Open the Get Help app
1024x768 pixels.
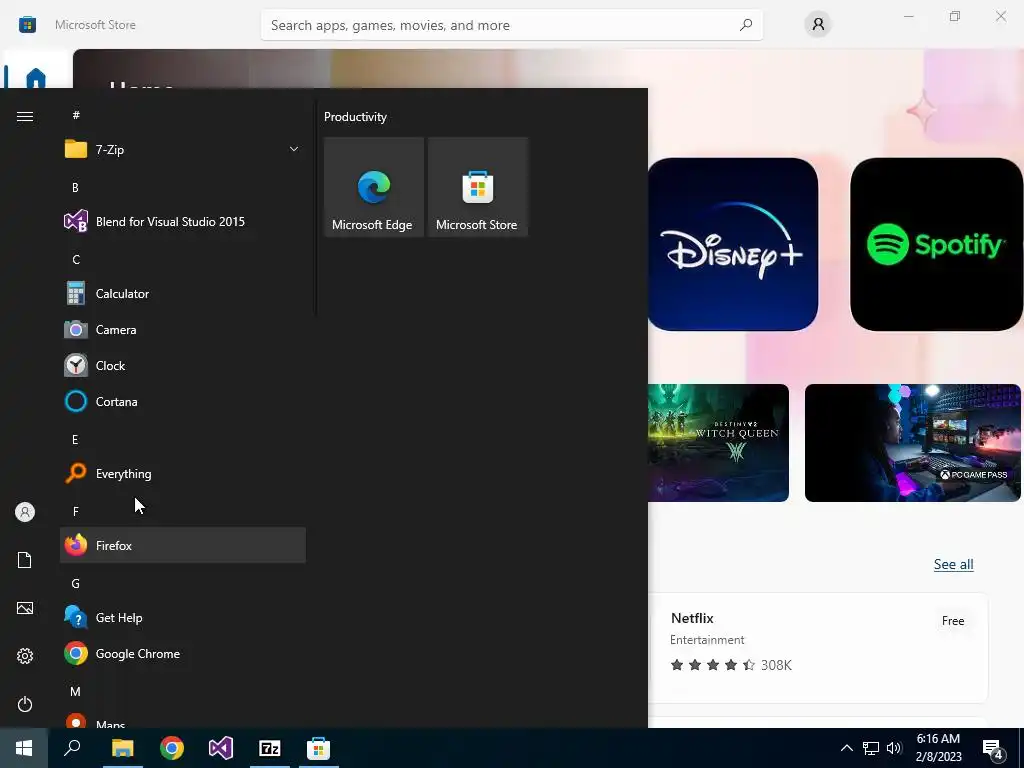[x=183, y=618]
